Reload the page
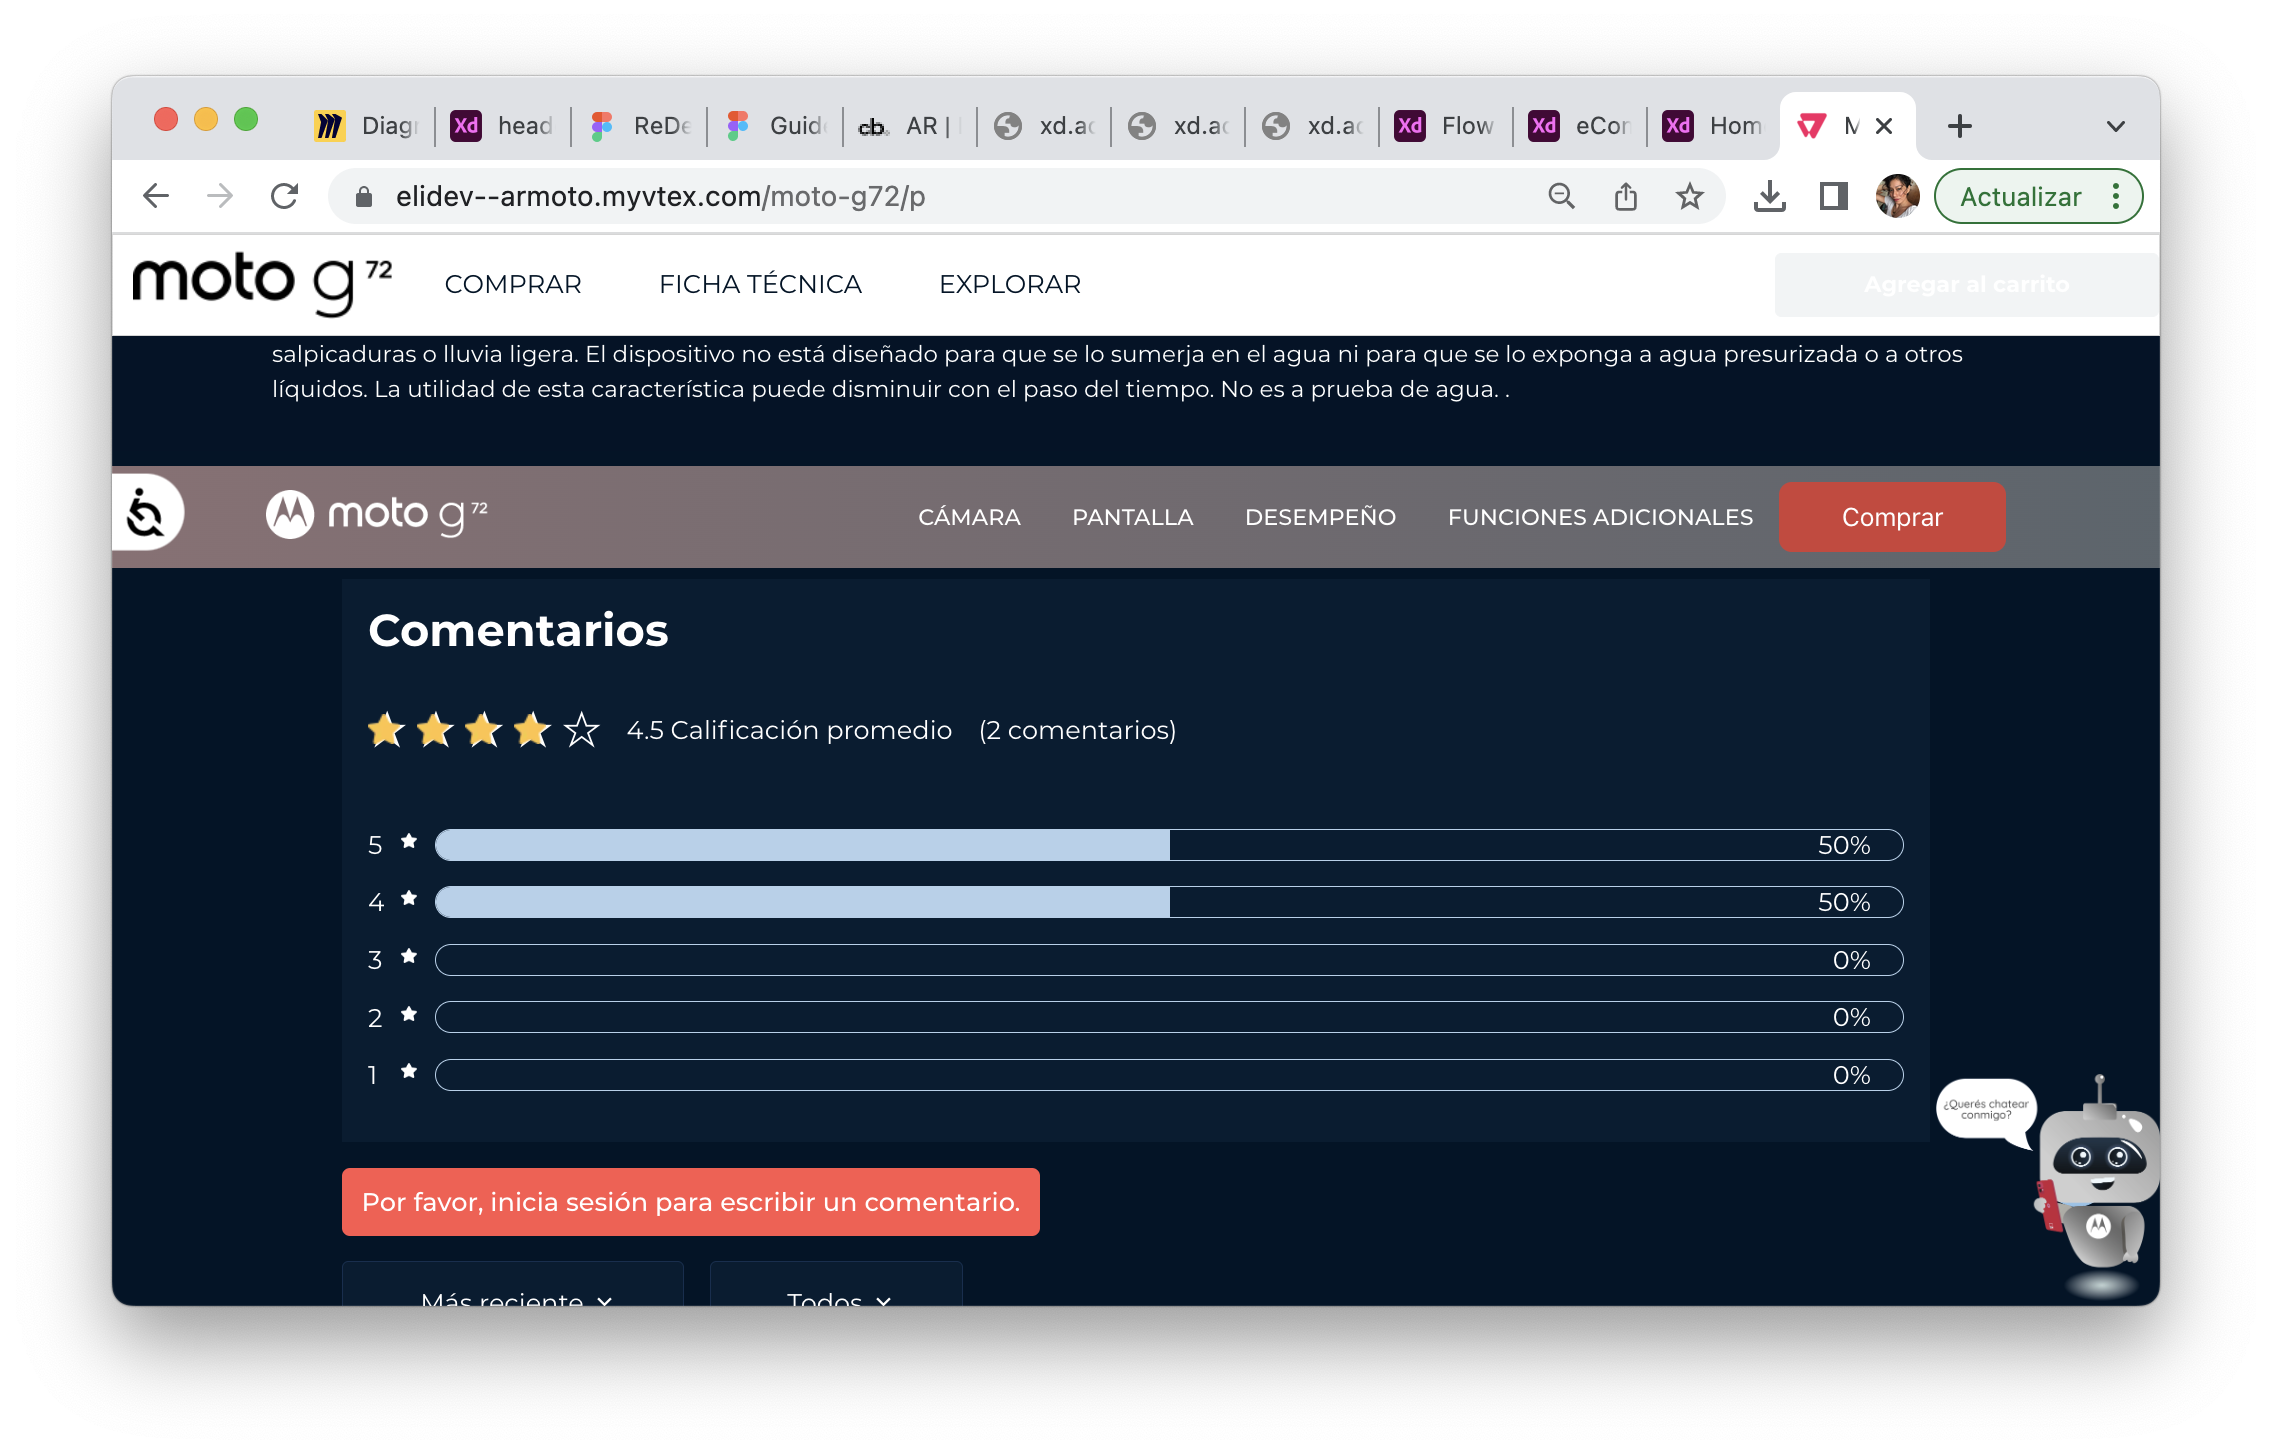The width and height of the screenshot is (2272, 1454). click(x=285, y=196)
